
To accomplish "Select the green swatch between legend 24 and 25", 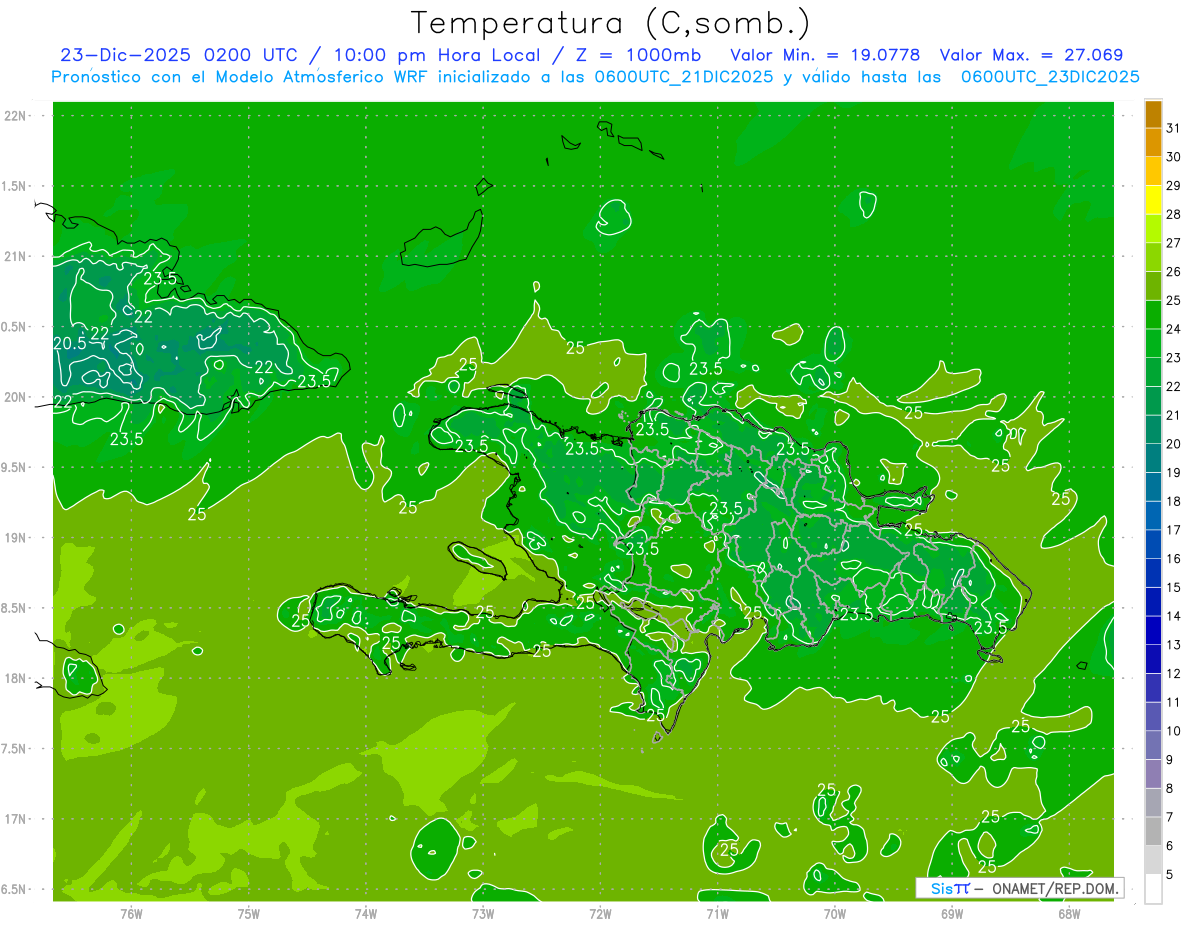I will pos(1153,315).
